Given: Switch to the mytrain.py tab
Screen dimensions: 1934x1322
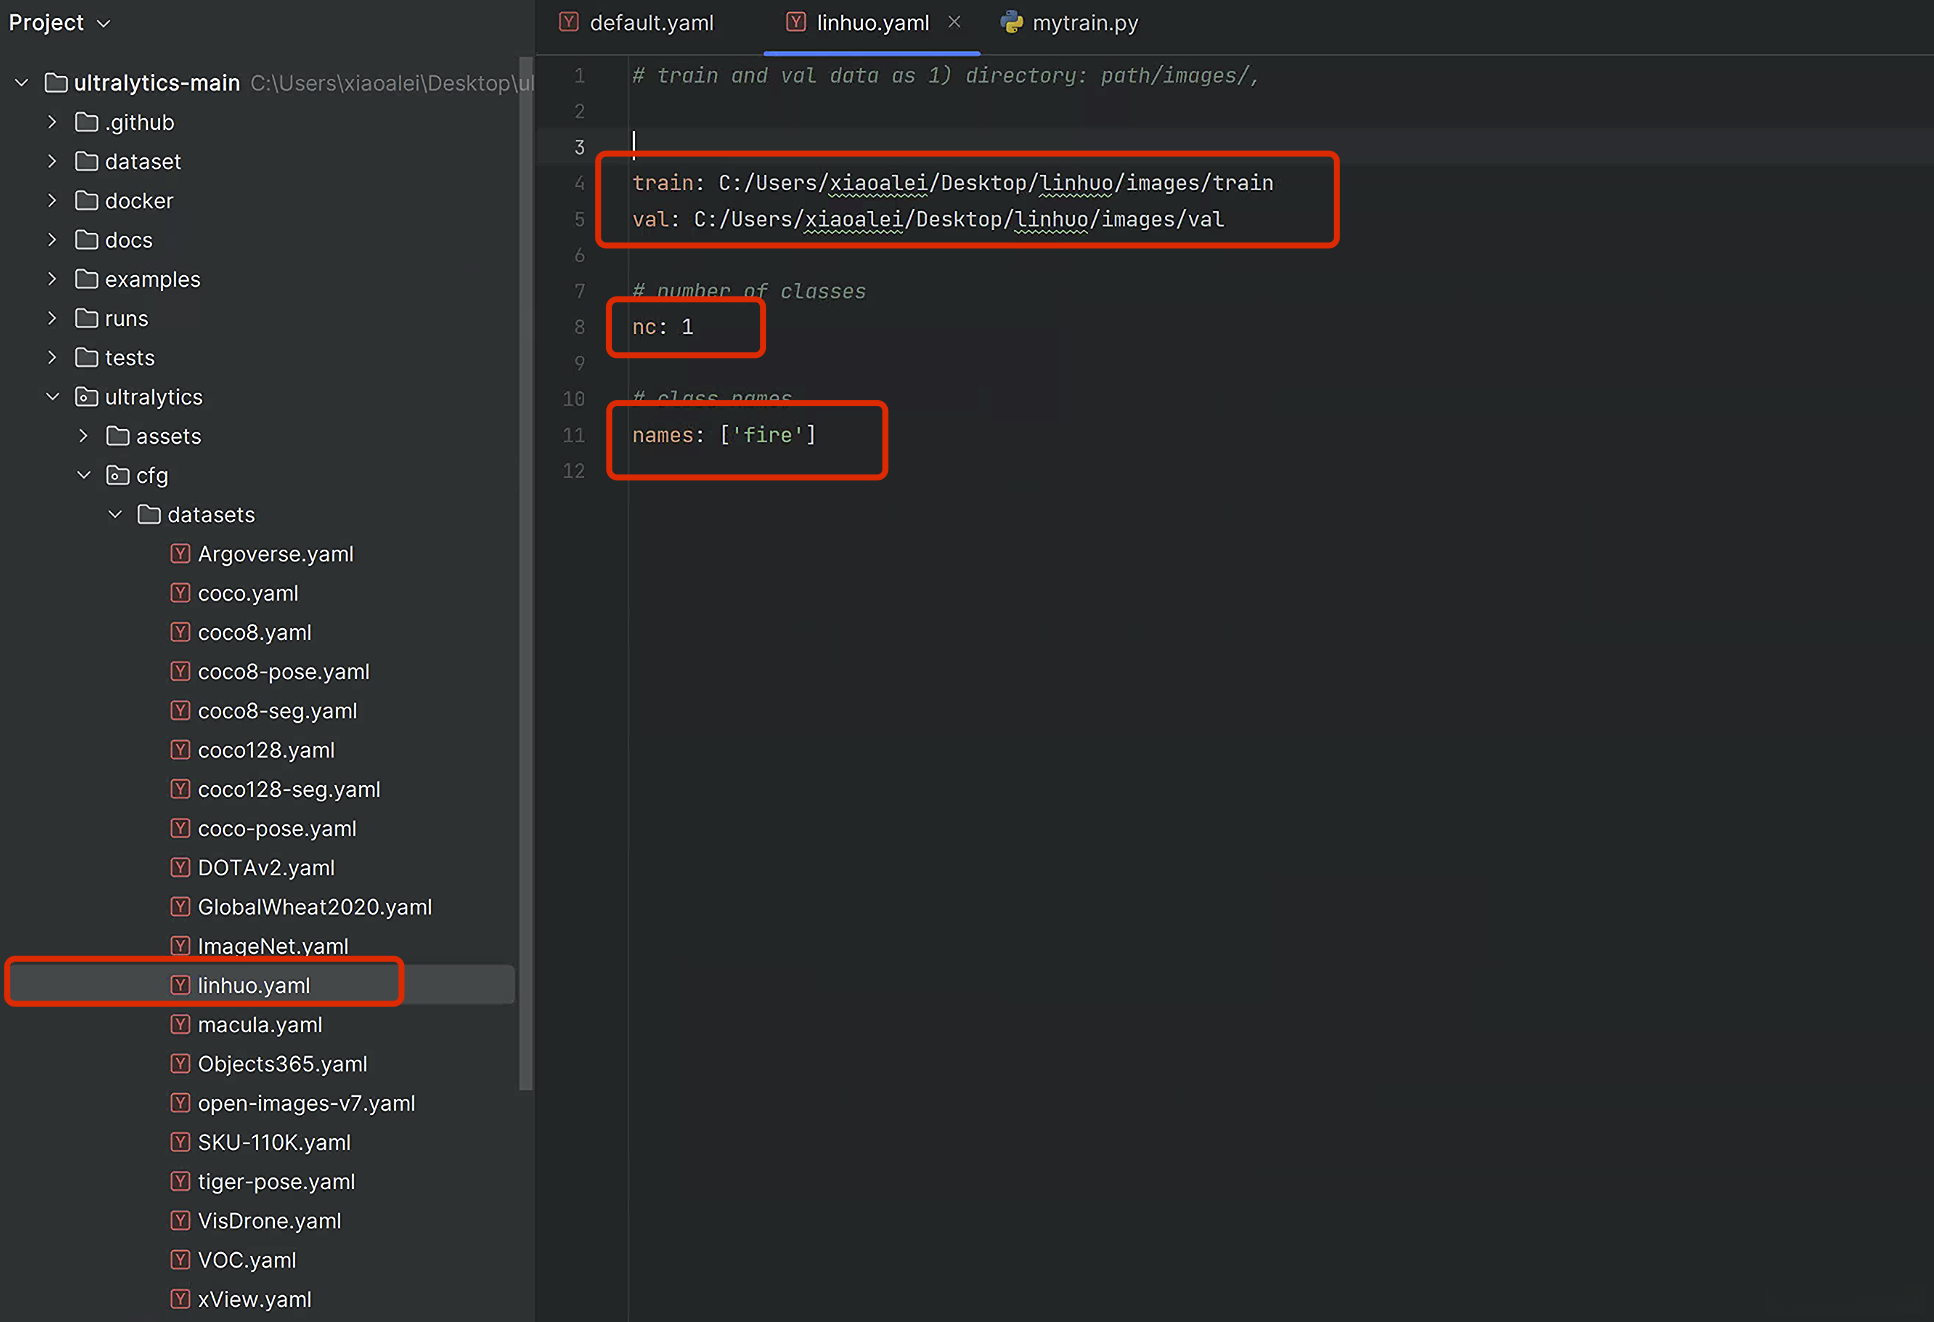Looking at the screenshot, I should click(x=1084, y=22).
